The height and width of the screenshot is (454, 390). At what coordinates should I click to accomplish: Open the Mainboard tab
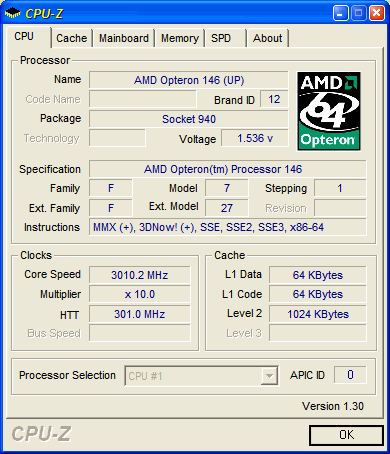(x=124, y=38)
